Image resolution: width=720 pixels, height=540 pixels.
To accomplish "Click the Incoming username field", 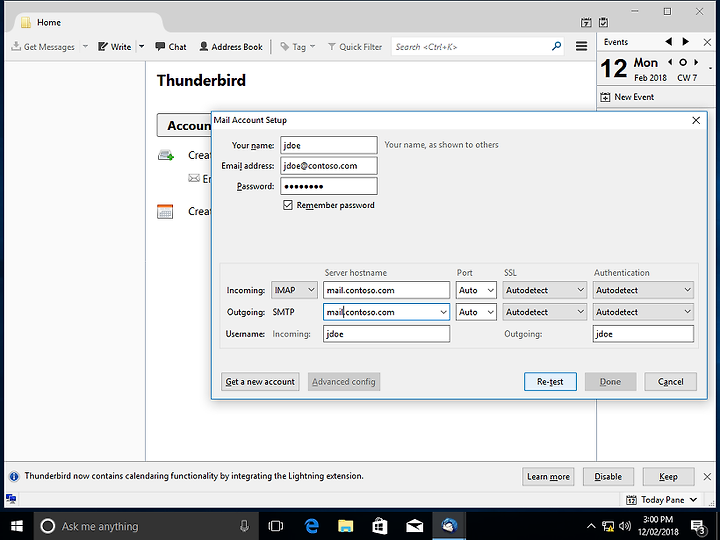I will coord(386,334).
